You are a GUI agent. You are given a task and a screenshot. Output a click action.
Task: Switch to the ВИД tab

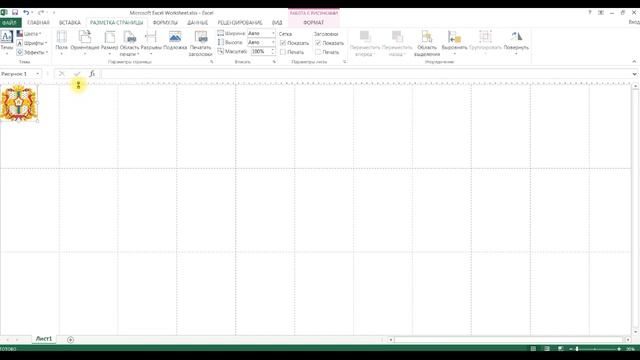coord(277,22)
